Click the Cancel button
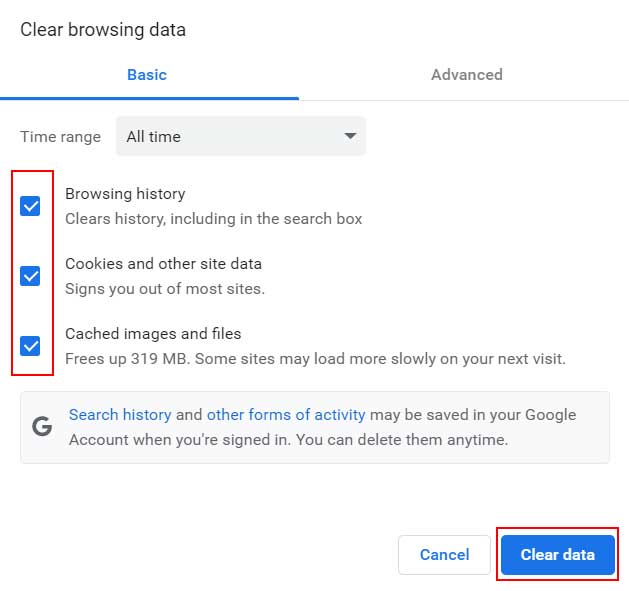The width and height of the screenshot is (629, 591). click(444, 554)
